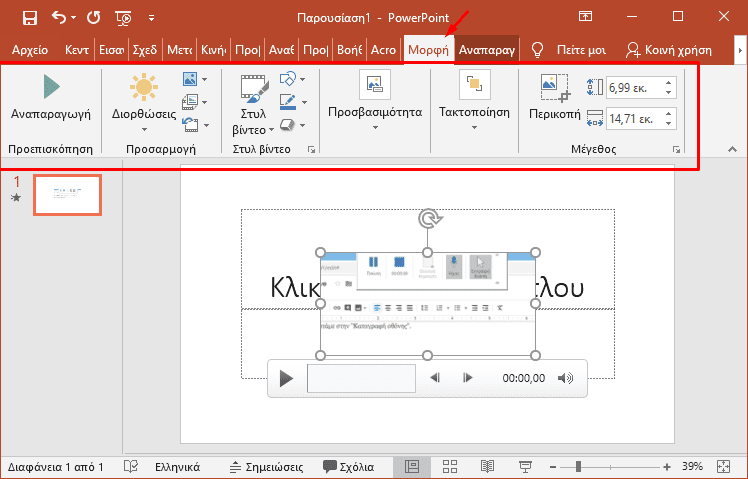Image resolution: width=748 pixels, height=479 pixels.
Task: Increase video height with up stepper
Action: tap(669, 83)
